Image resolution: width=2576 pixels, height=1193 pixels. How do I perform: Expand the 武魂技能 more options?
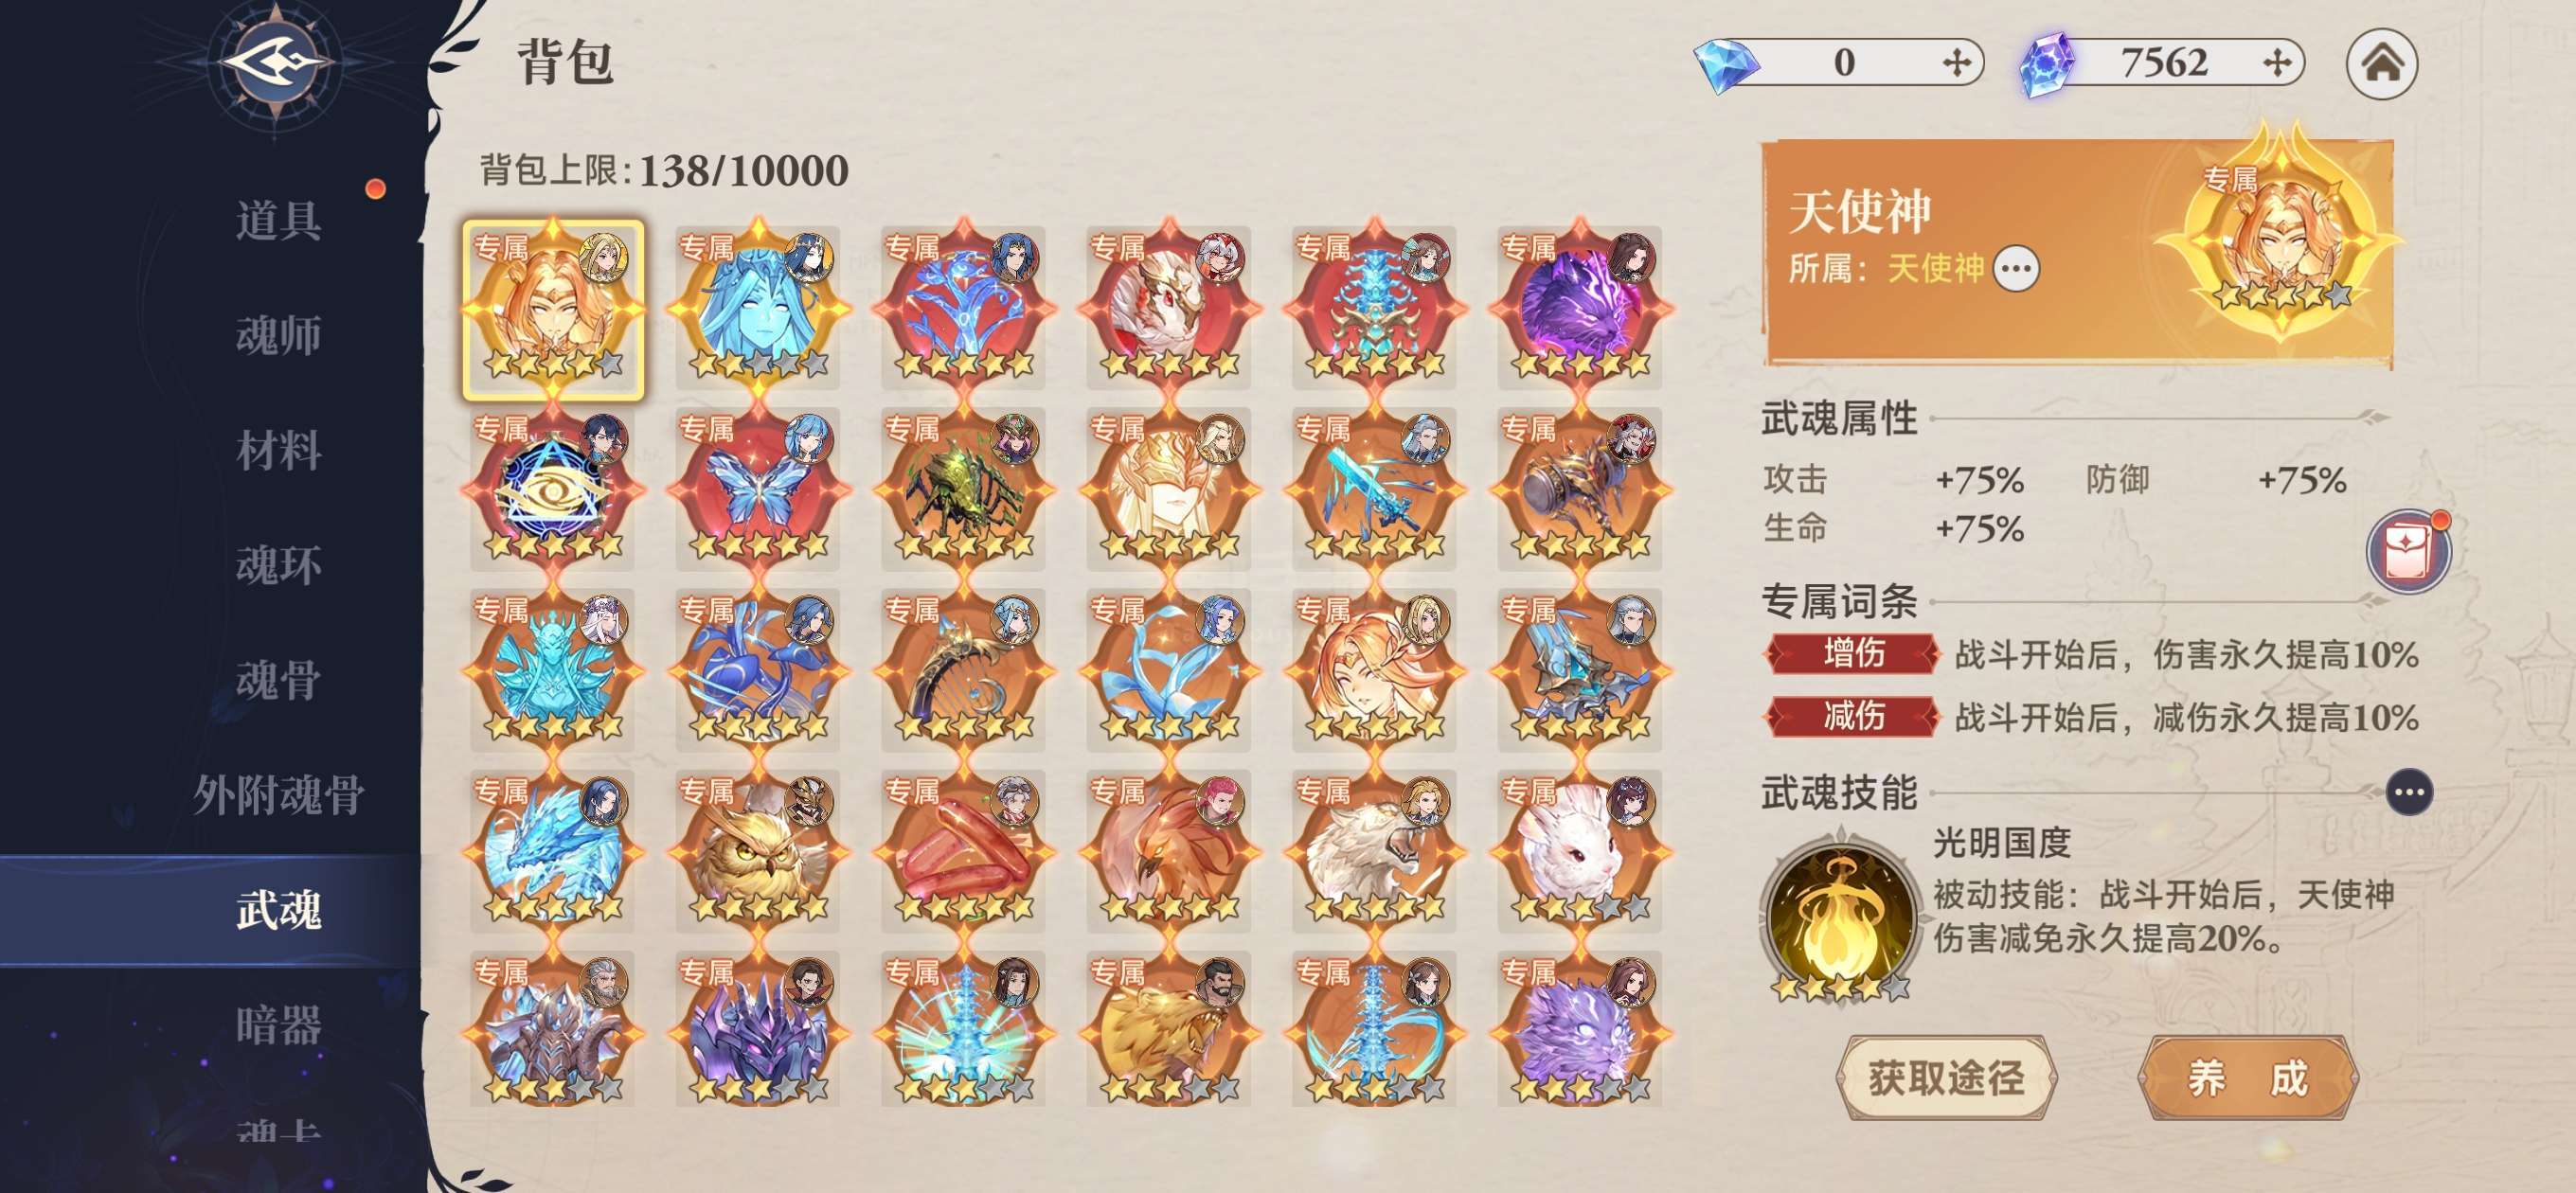(x=2408, y=792)
